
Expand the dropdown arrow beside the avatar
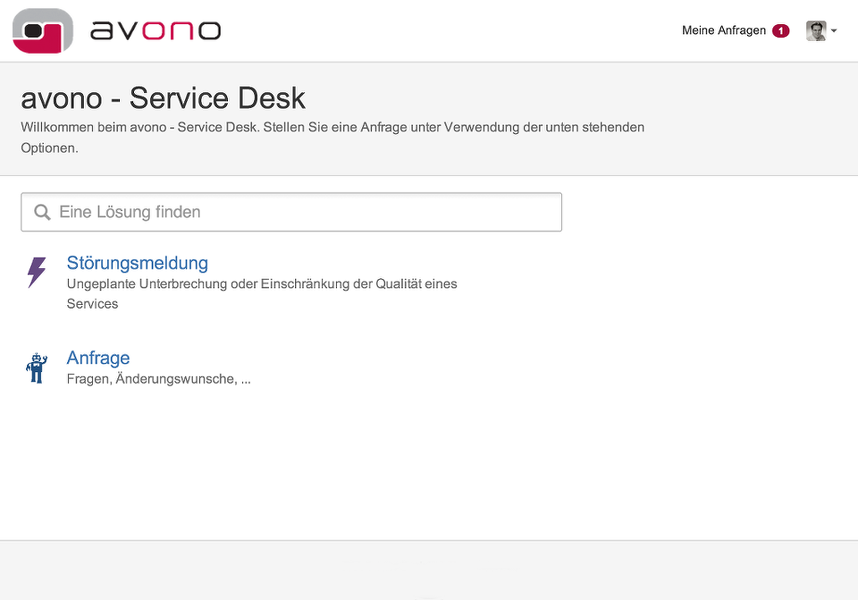pos(834,31)
